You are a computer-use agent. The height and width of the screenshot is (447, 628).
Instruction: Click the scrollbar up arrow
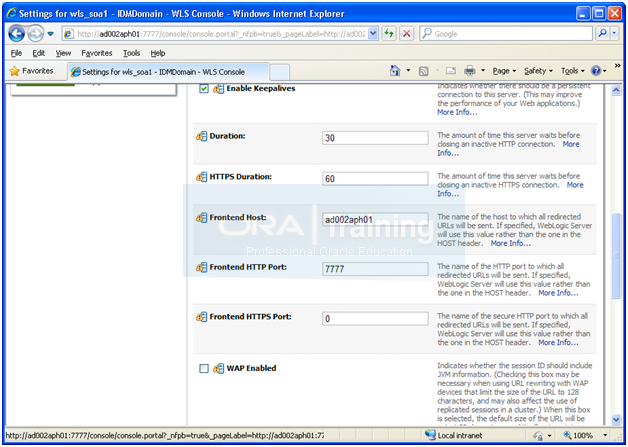616,91
